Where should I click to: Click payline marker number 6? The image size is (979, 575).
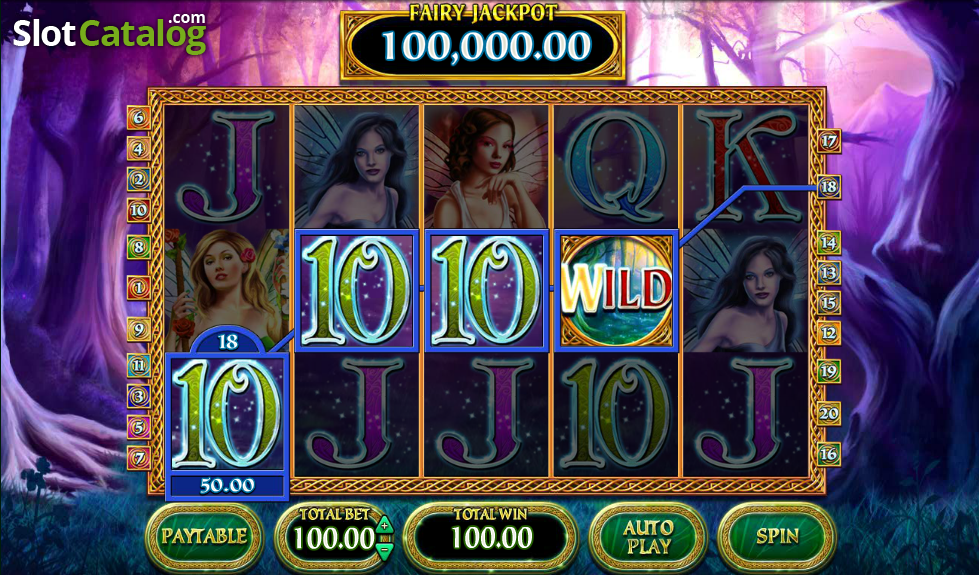(x=139, y=117)
